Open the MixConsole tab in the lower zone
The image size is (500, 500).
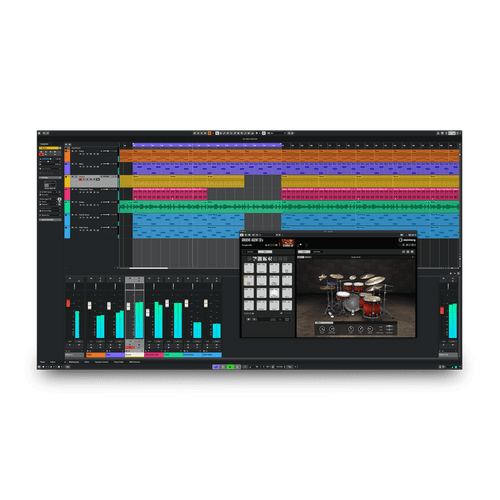click(x=74, y=362)
